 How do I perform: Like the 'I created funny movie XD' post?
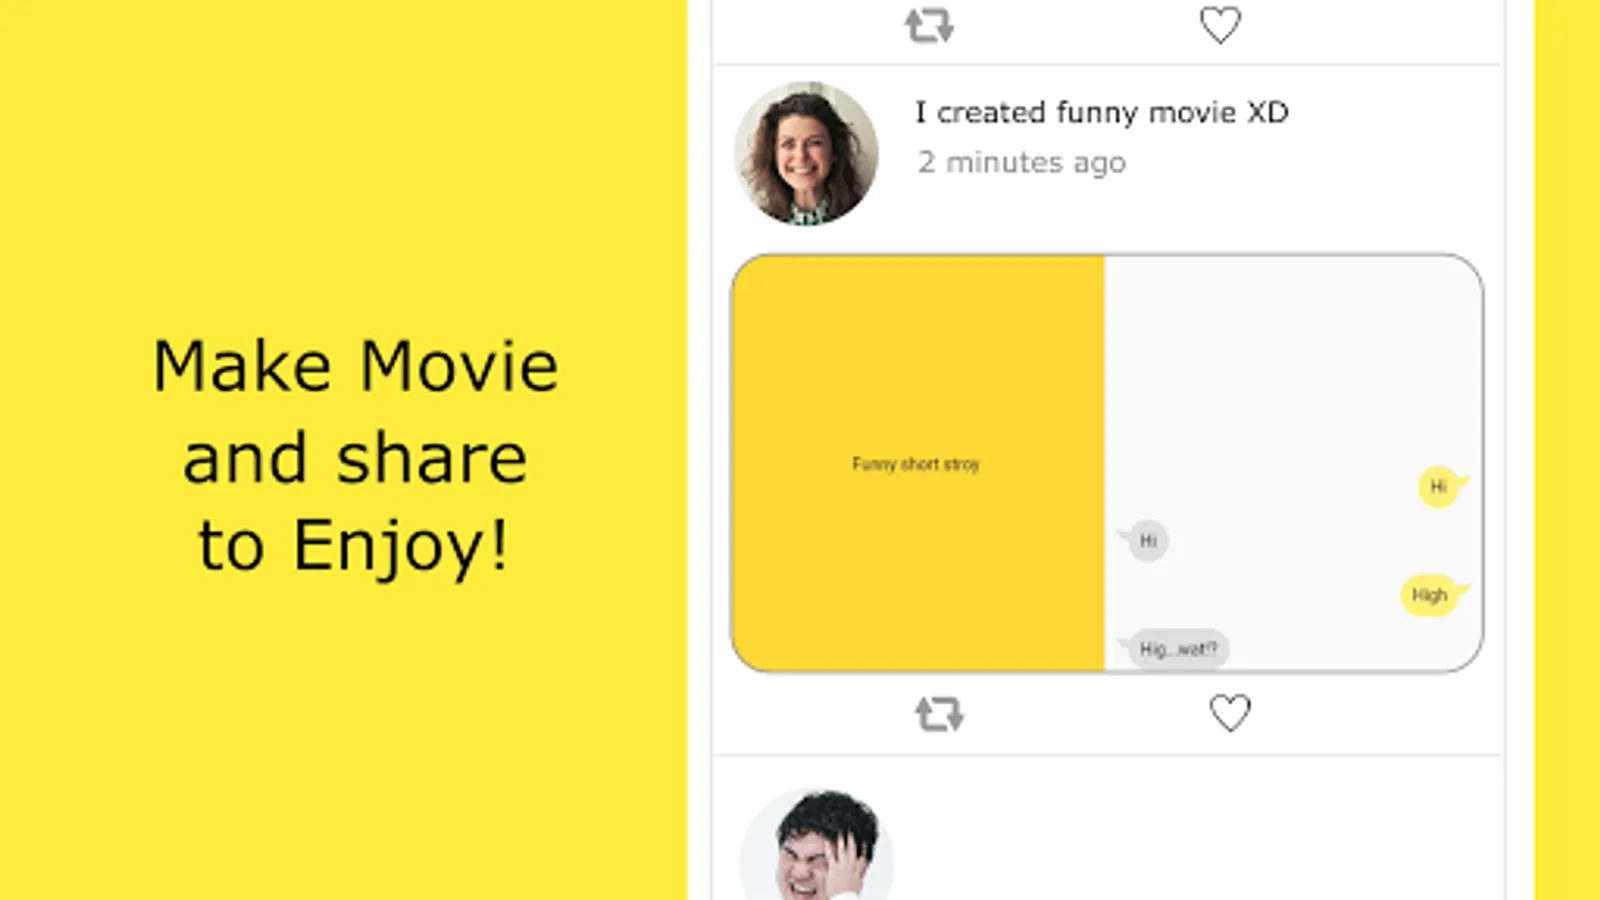coord(1230,713)
